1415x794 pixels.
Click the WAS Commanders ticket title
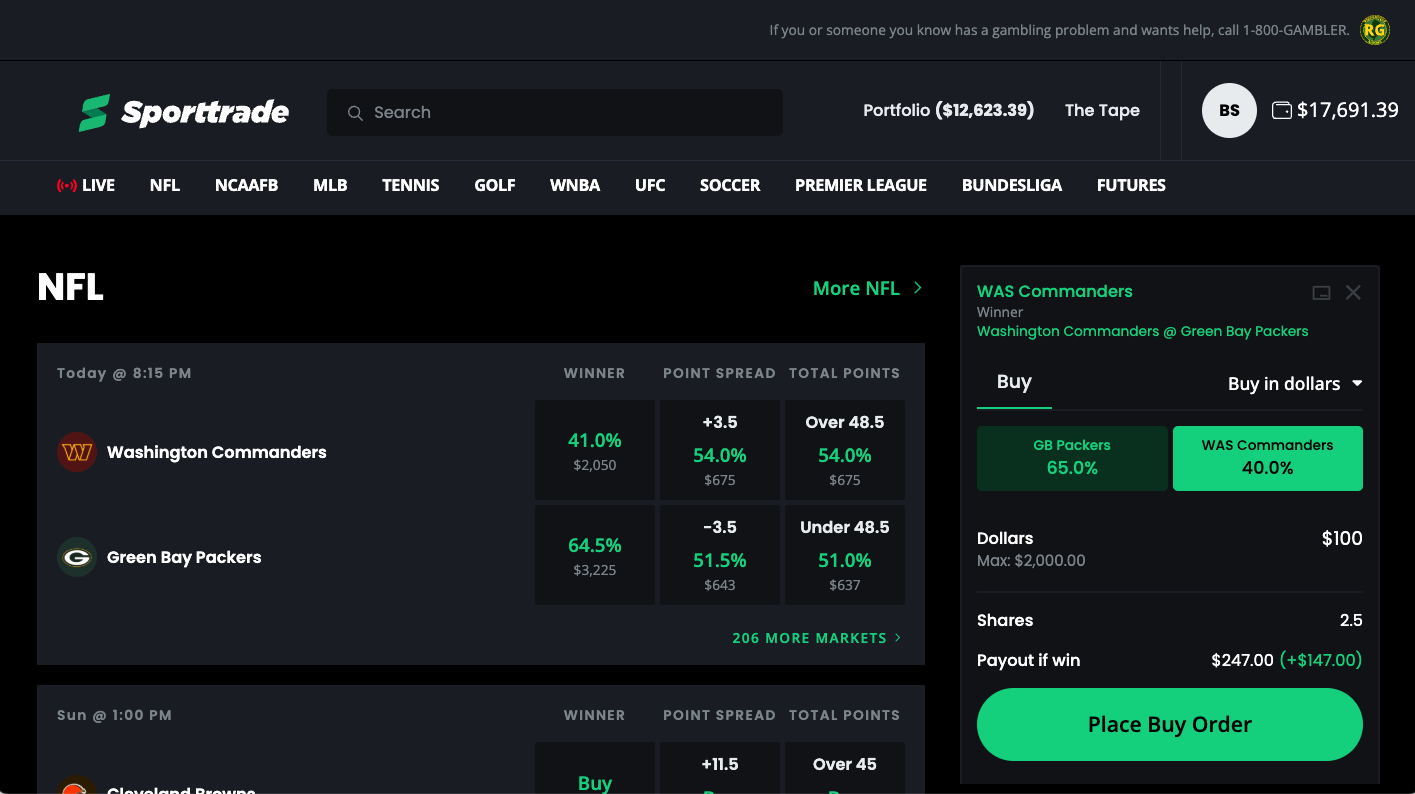pos(1055,291)
